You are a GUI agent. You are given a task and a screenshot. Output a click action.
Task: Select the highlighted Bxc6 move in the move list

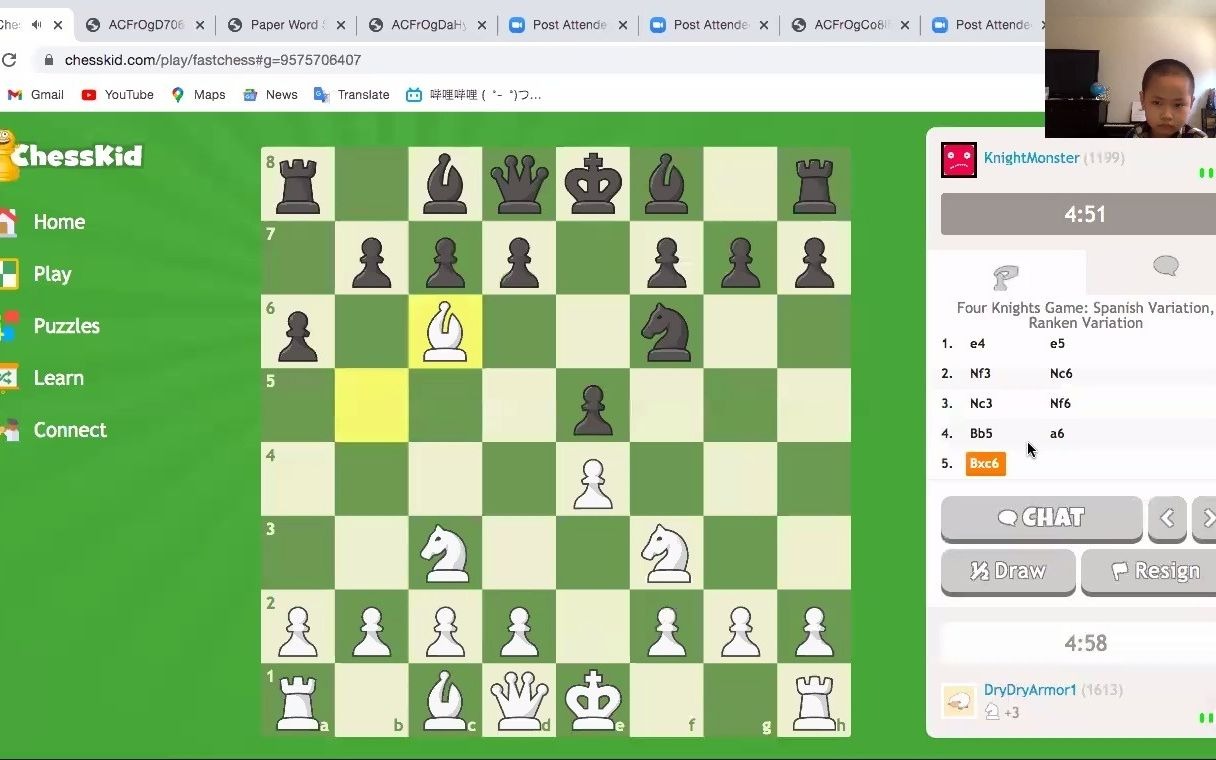(x=984, y=463)
